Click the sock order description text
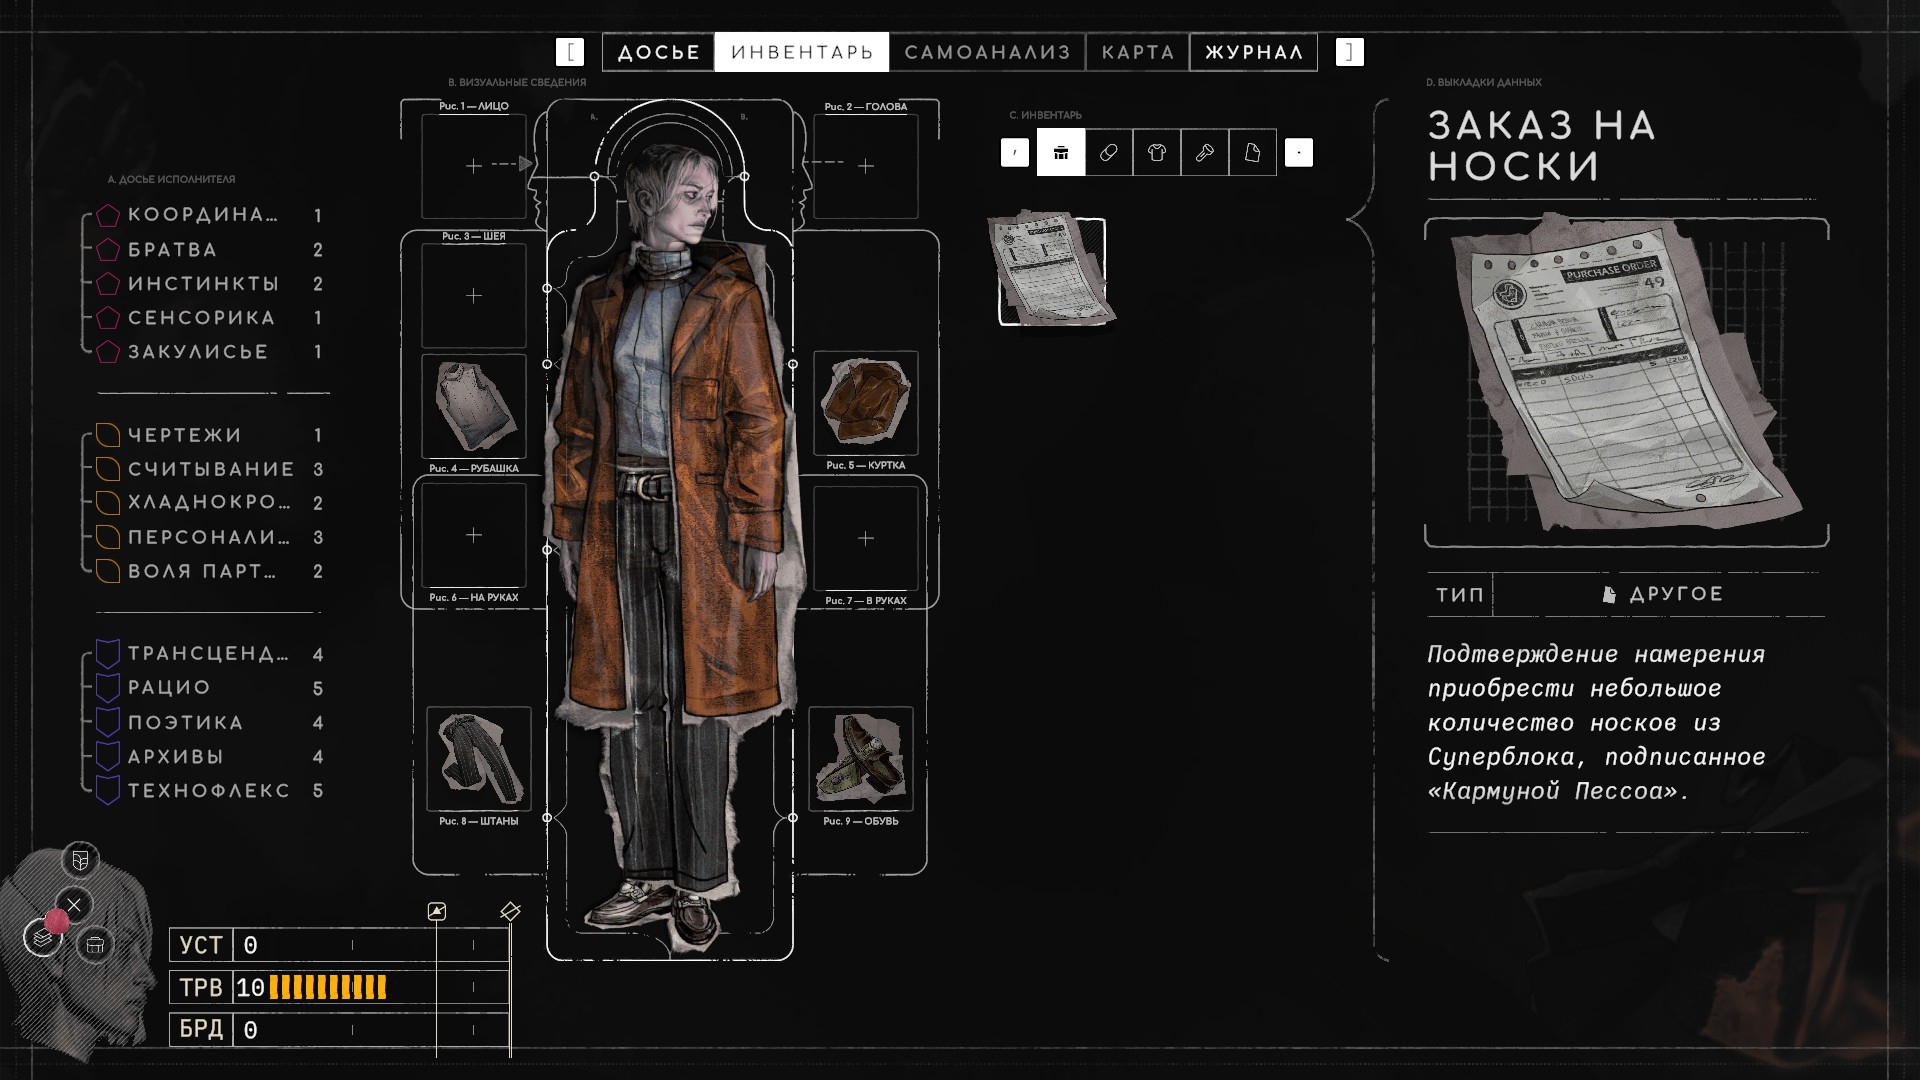Image resolution: width=1920 pixels, height=1080 pixels. coord(1597,722)
